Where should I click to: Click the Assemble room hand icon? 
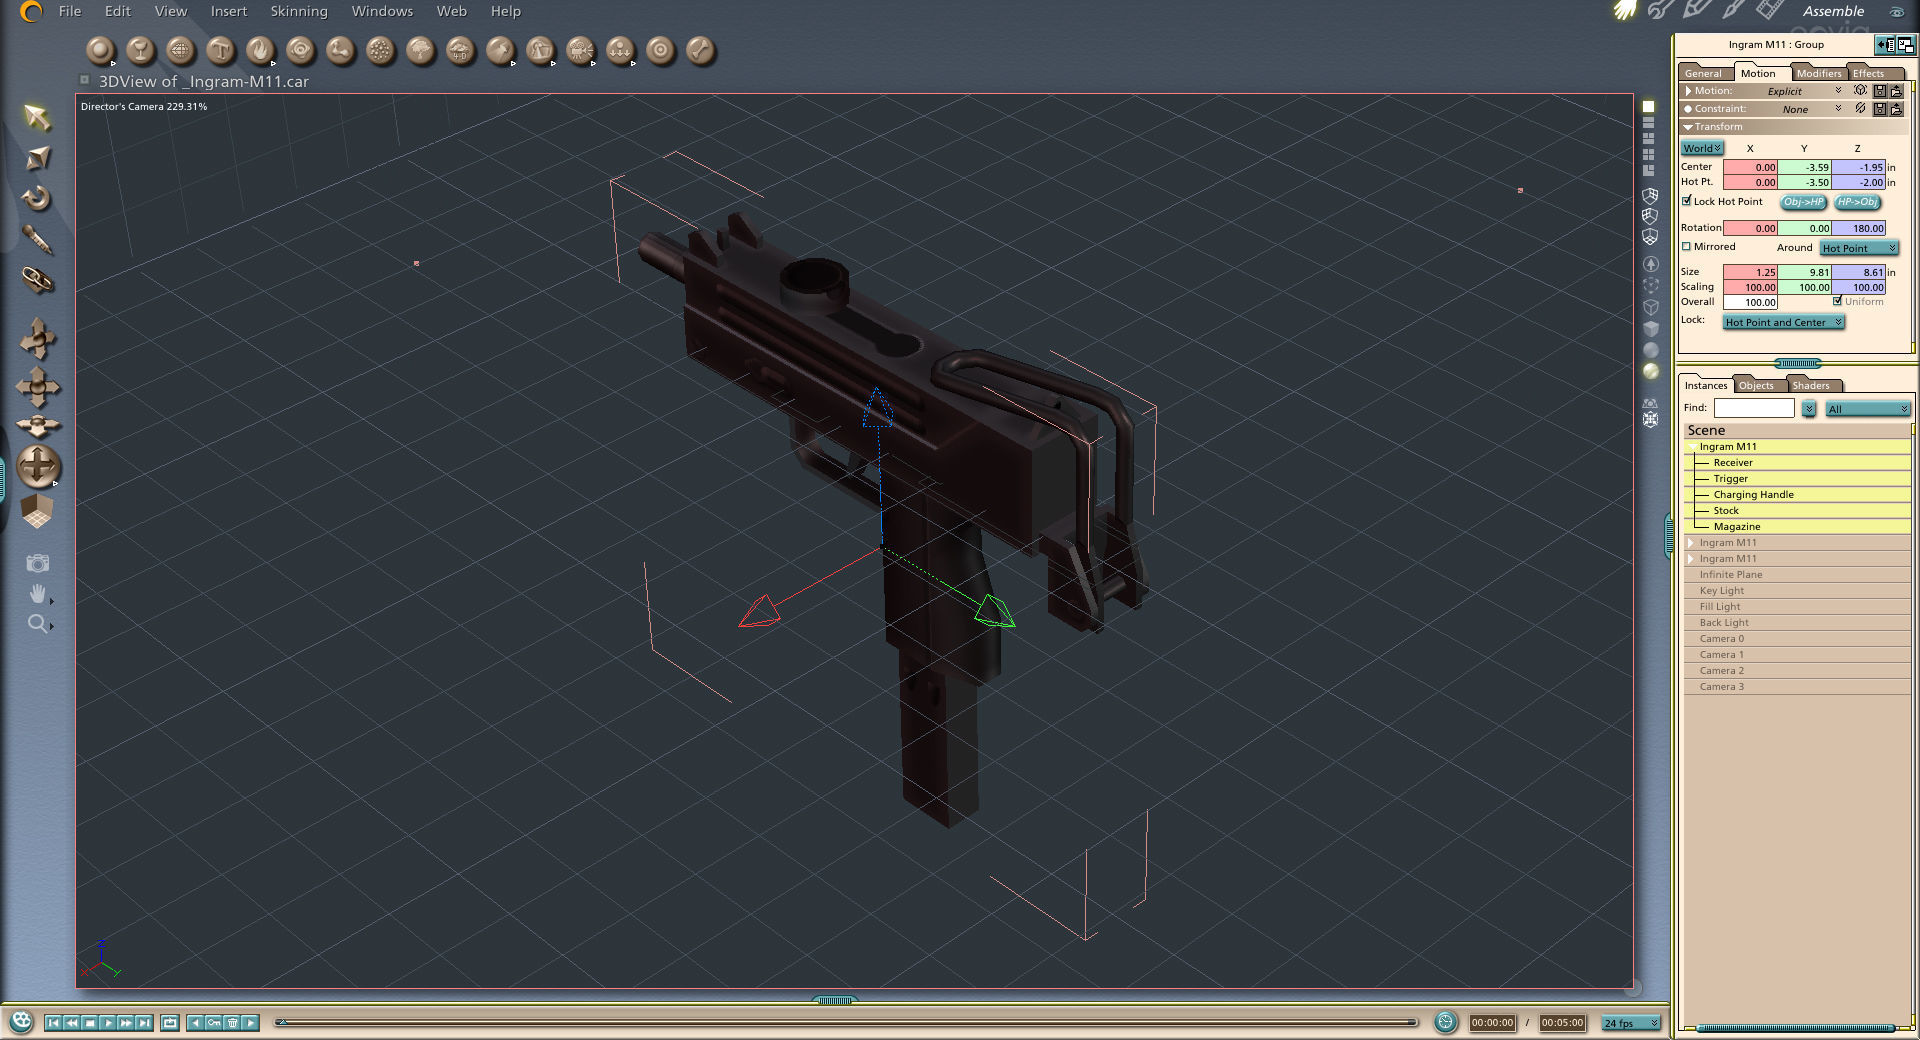(x=1625, y=11)
